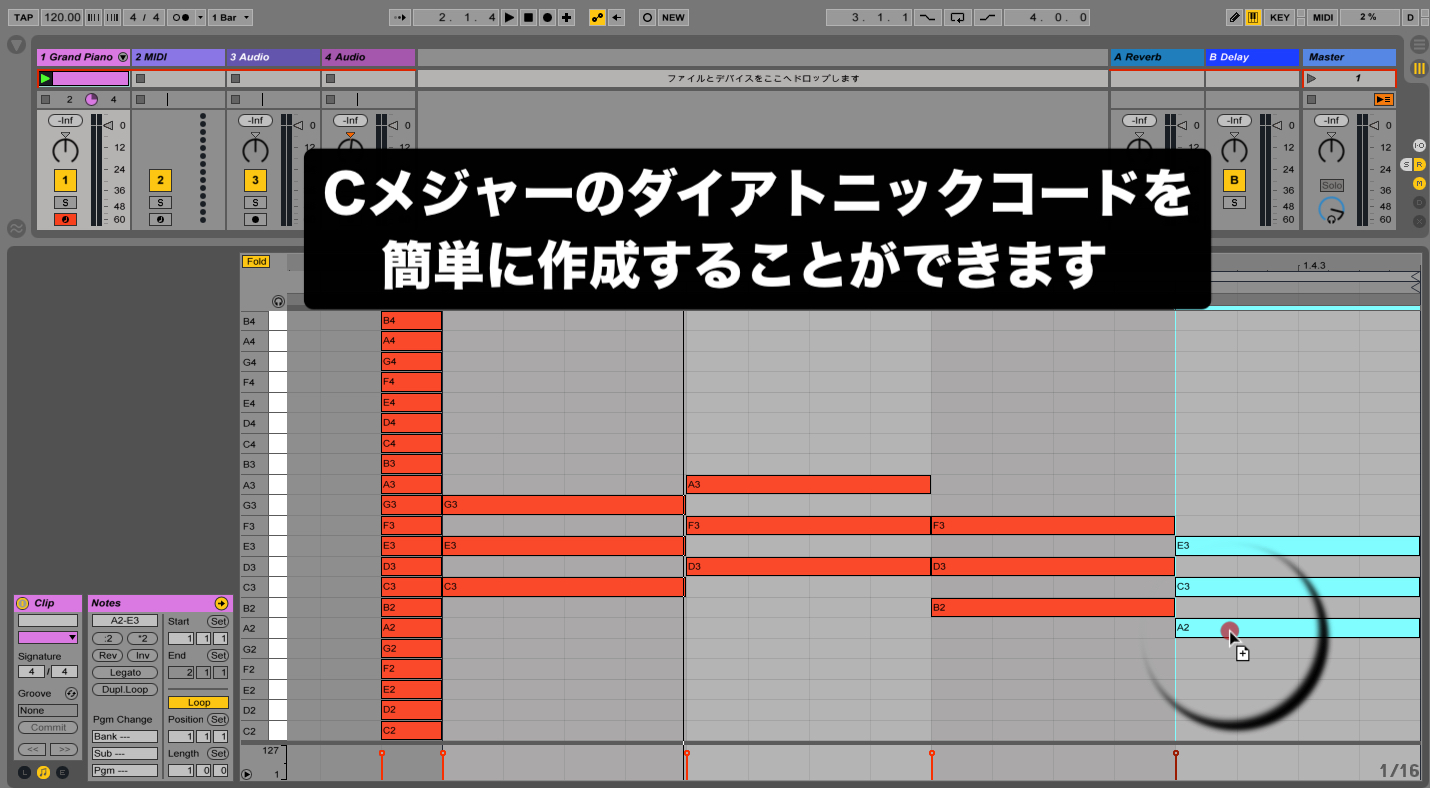Toggle track 1 activator button
Screen dimensions: 1430x788
point(65,180)
